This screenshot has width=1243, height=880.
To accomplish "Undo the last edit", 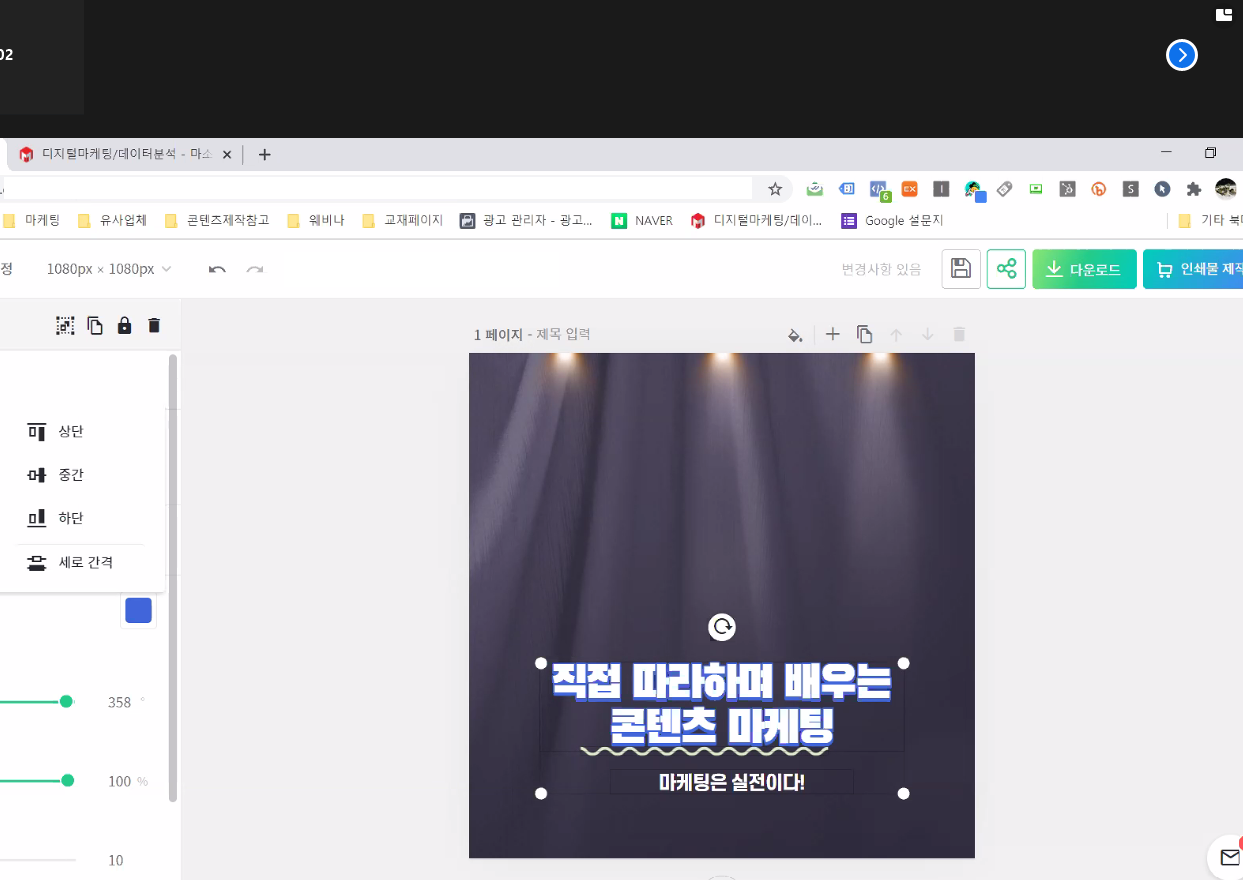I will [x=217, y=269].
